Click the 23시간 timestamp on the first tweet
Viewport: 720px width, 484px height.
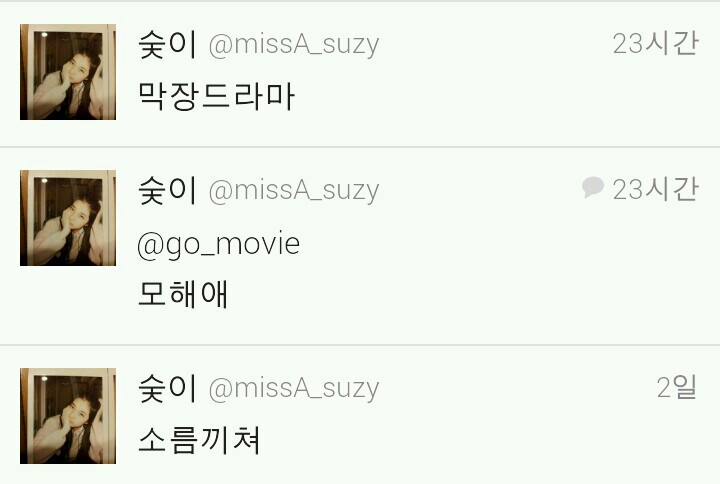[656, 44]
